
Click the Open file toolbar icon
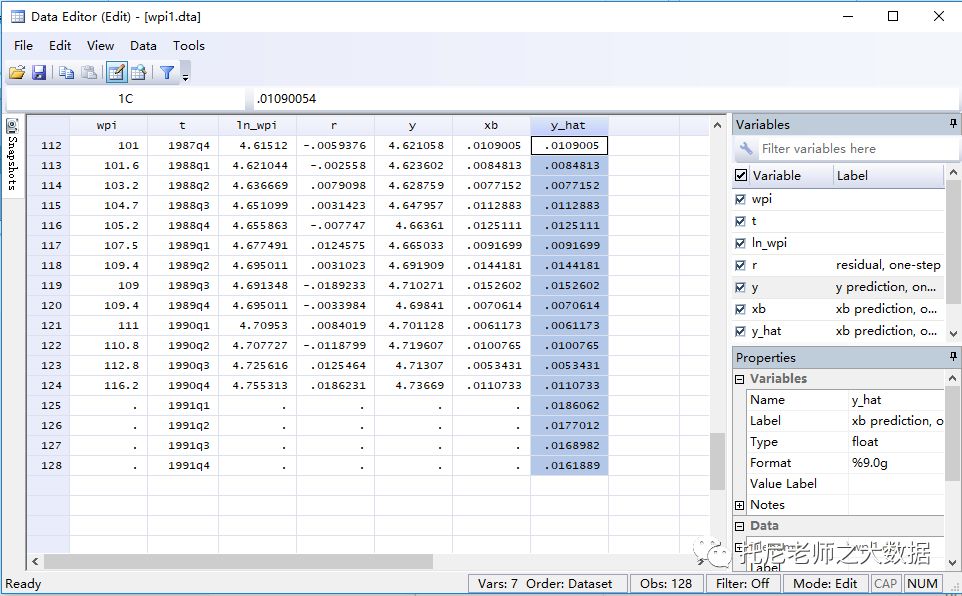(x=17, y=73)
